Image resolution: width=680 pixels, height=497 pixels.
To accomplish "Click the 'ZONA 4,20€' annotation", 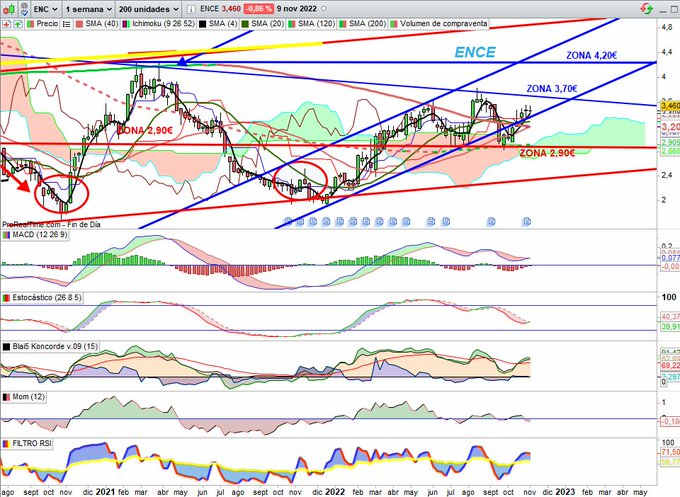I will coord(591,56).
